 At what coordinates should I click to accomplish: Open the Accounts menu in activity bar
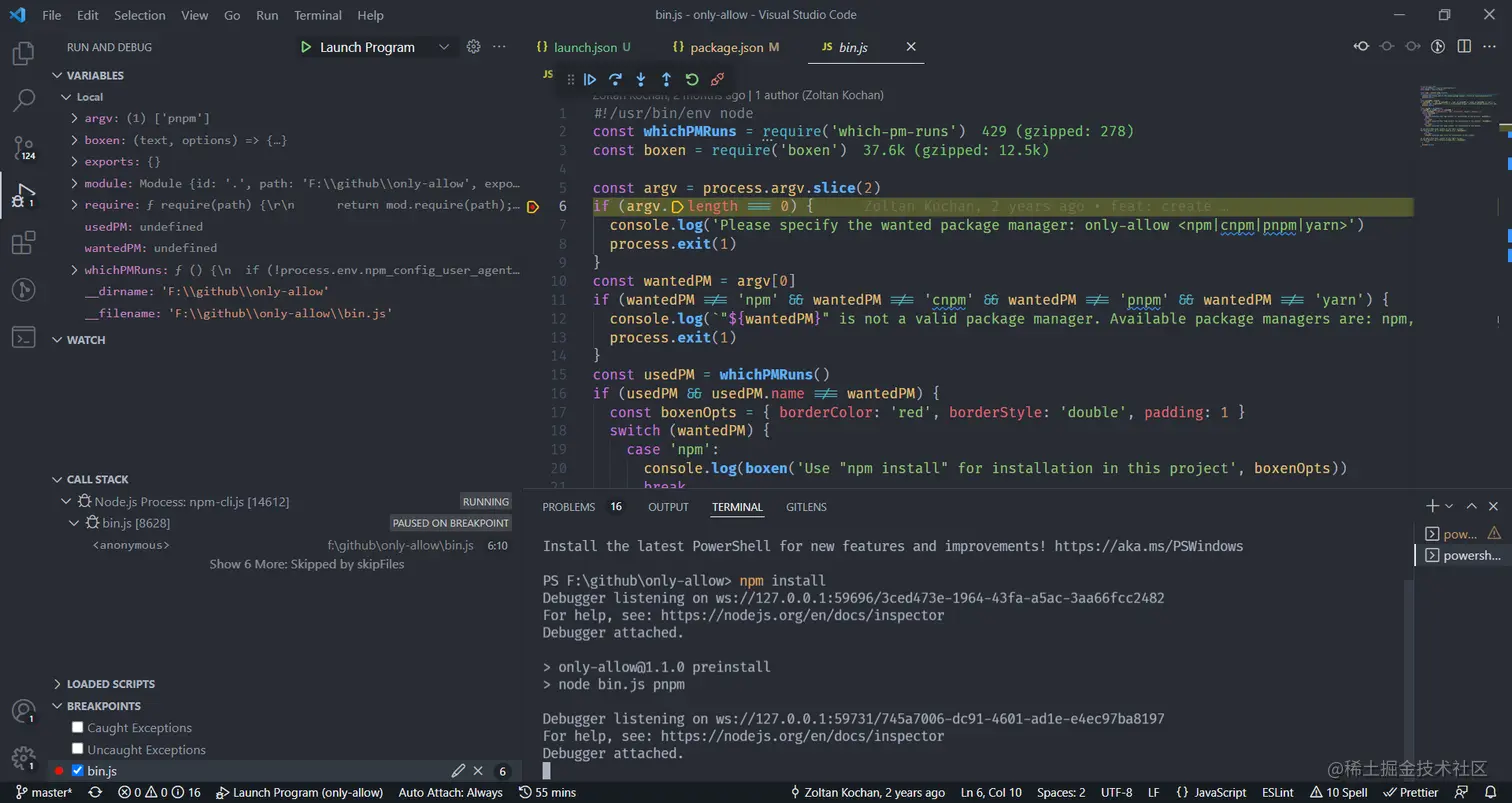23,711
